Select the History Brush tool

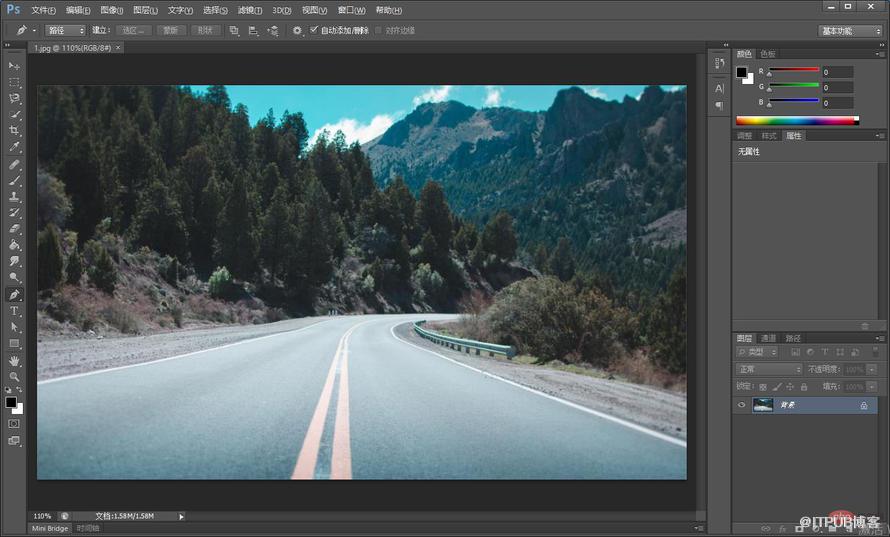pyautogui.click(x=14, y=212)
